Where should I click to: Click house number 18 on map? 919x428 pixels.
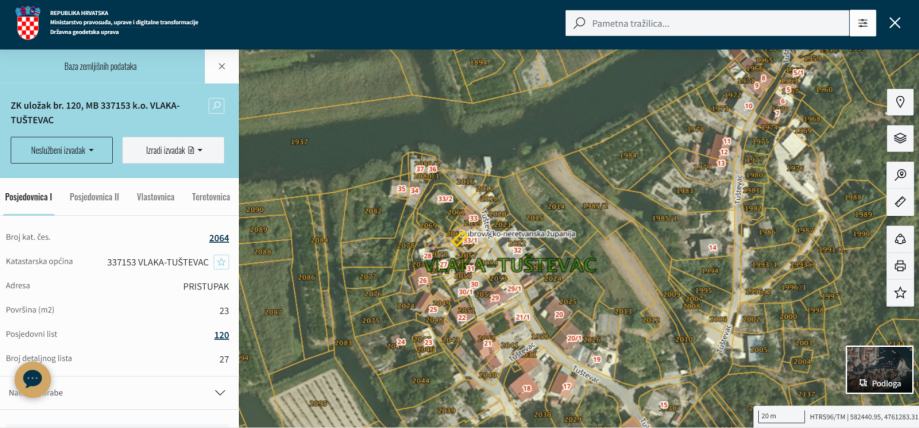pyautogui.click(x=526, y=388)
